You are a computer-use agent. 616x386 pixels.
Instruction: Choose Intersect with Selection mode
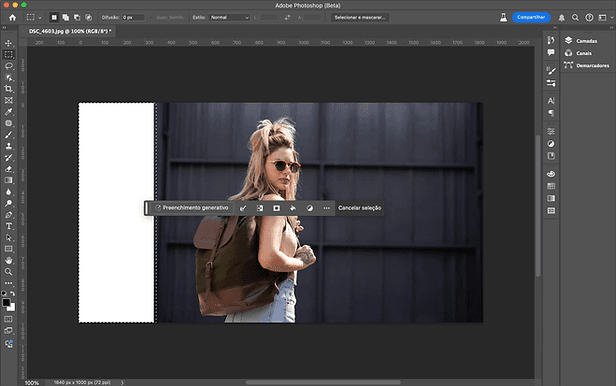(89, 17)
